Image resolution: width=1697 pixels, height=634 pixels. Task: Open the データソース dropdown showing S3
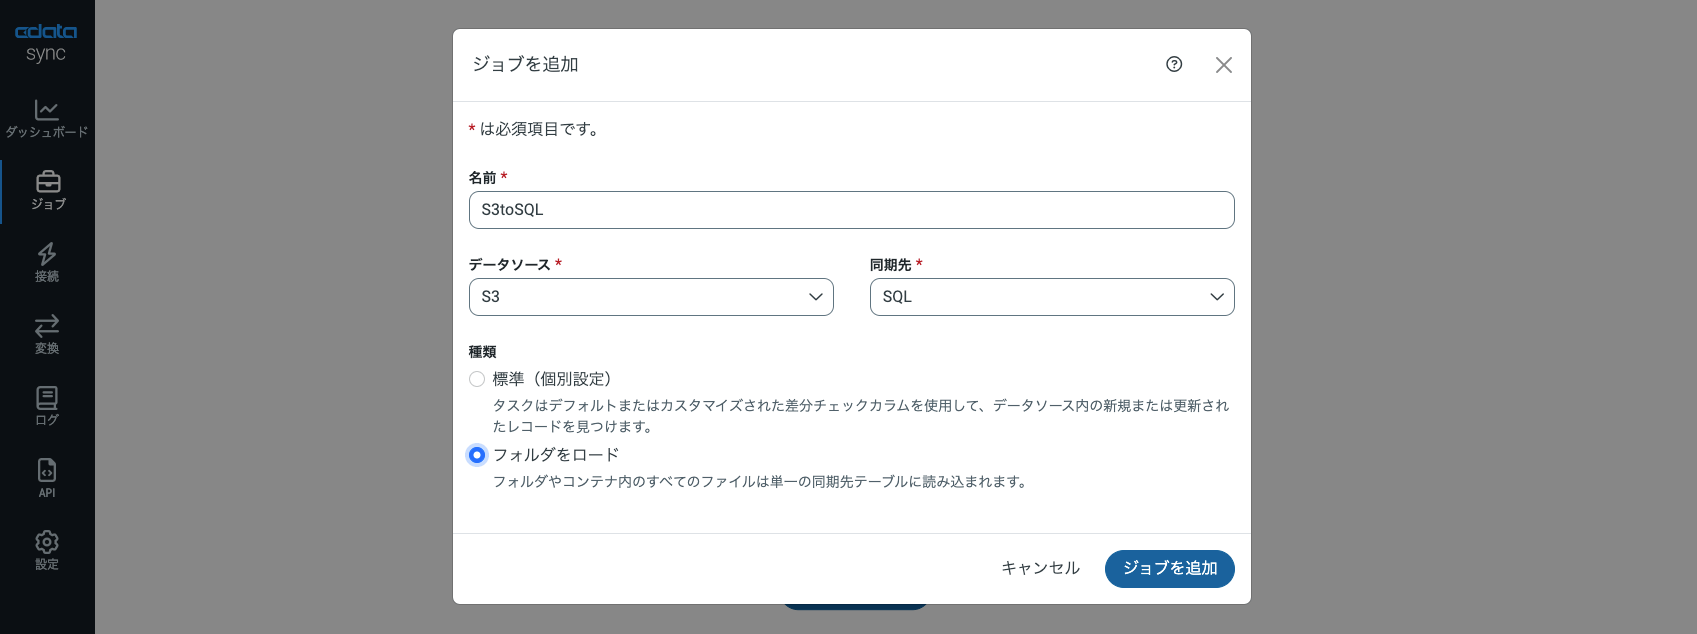point(651,297)
